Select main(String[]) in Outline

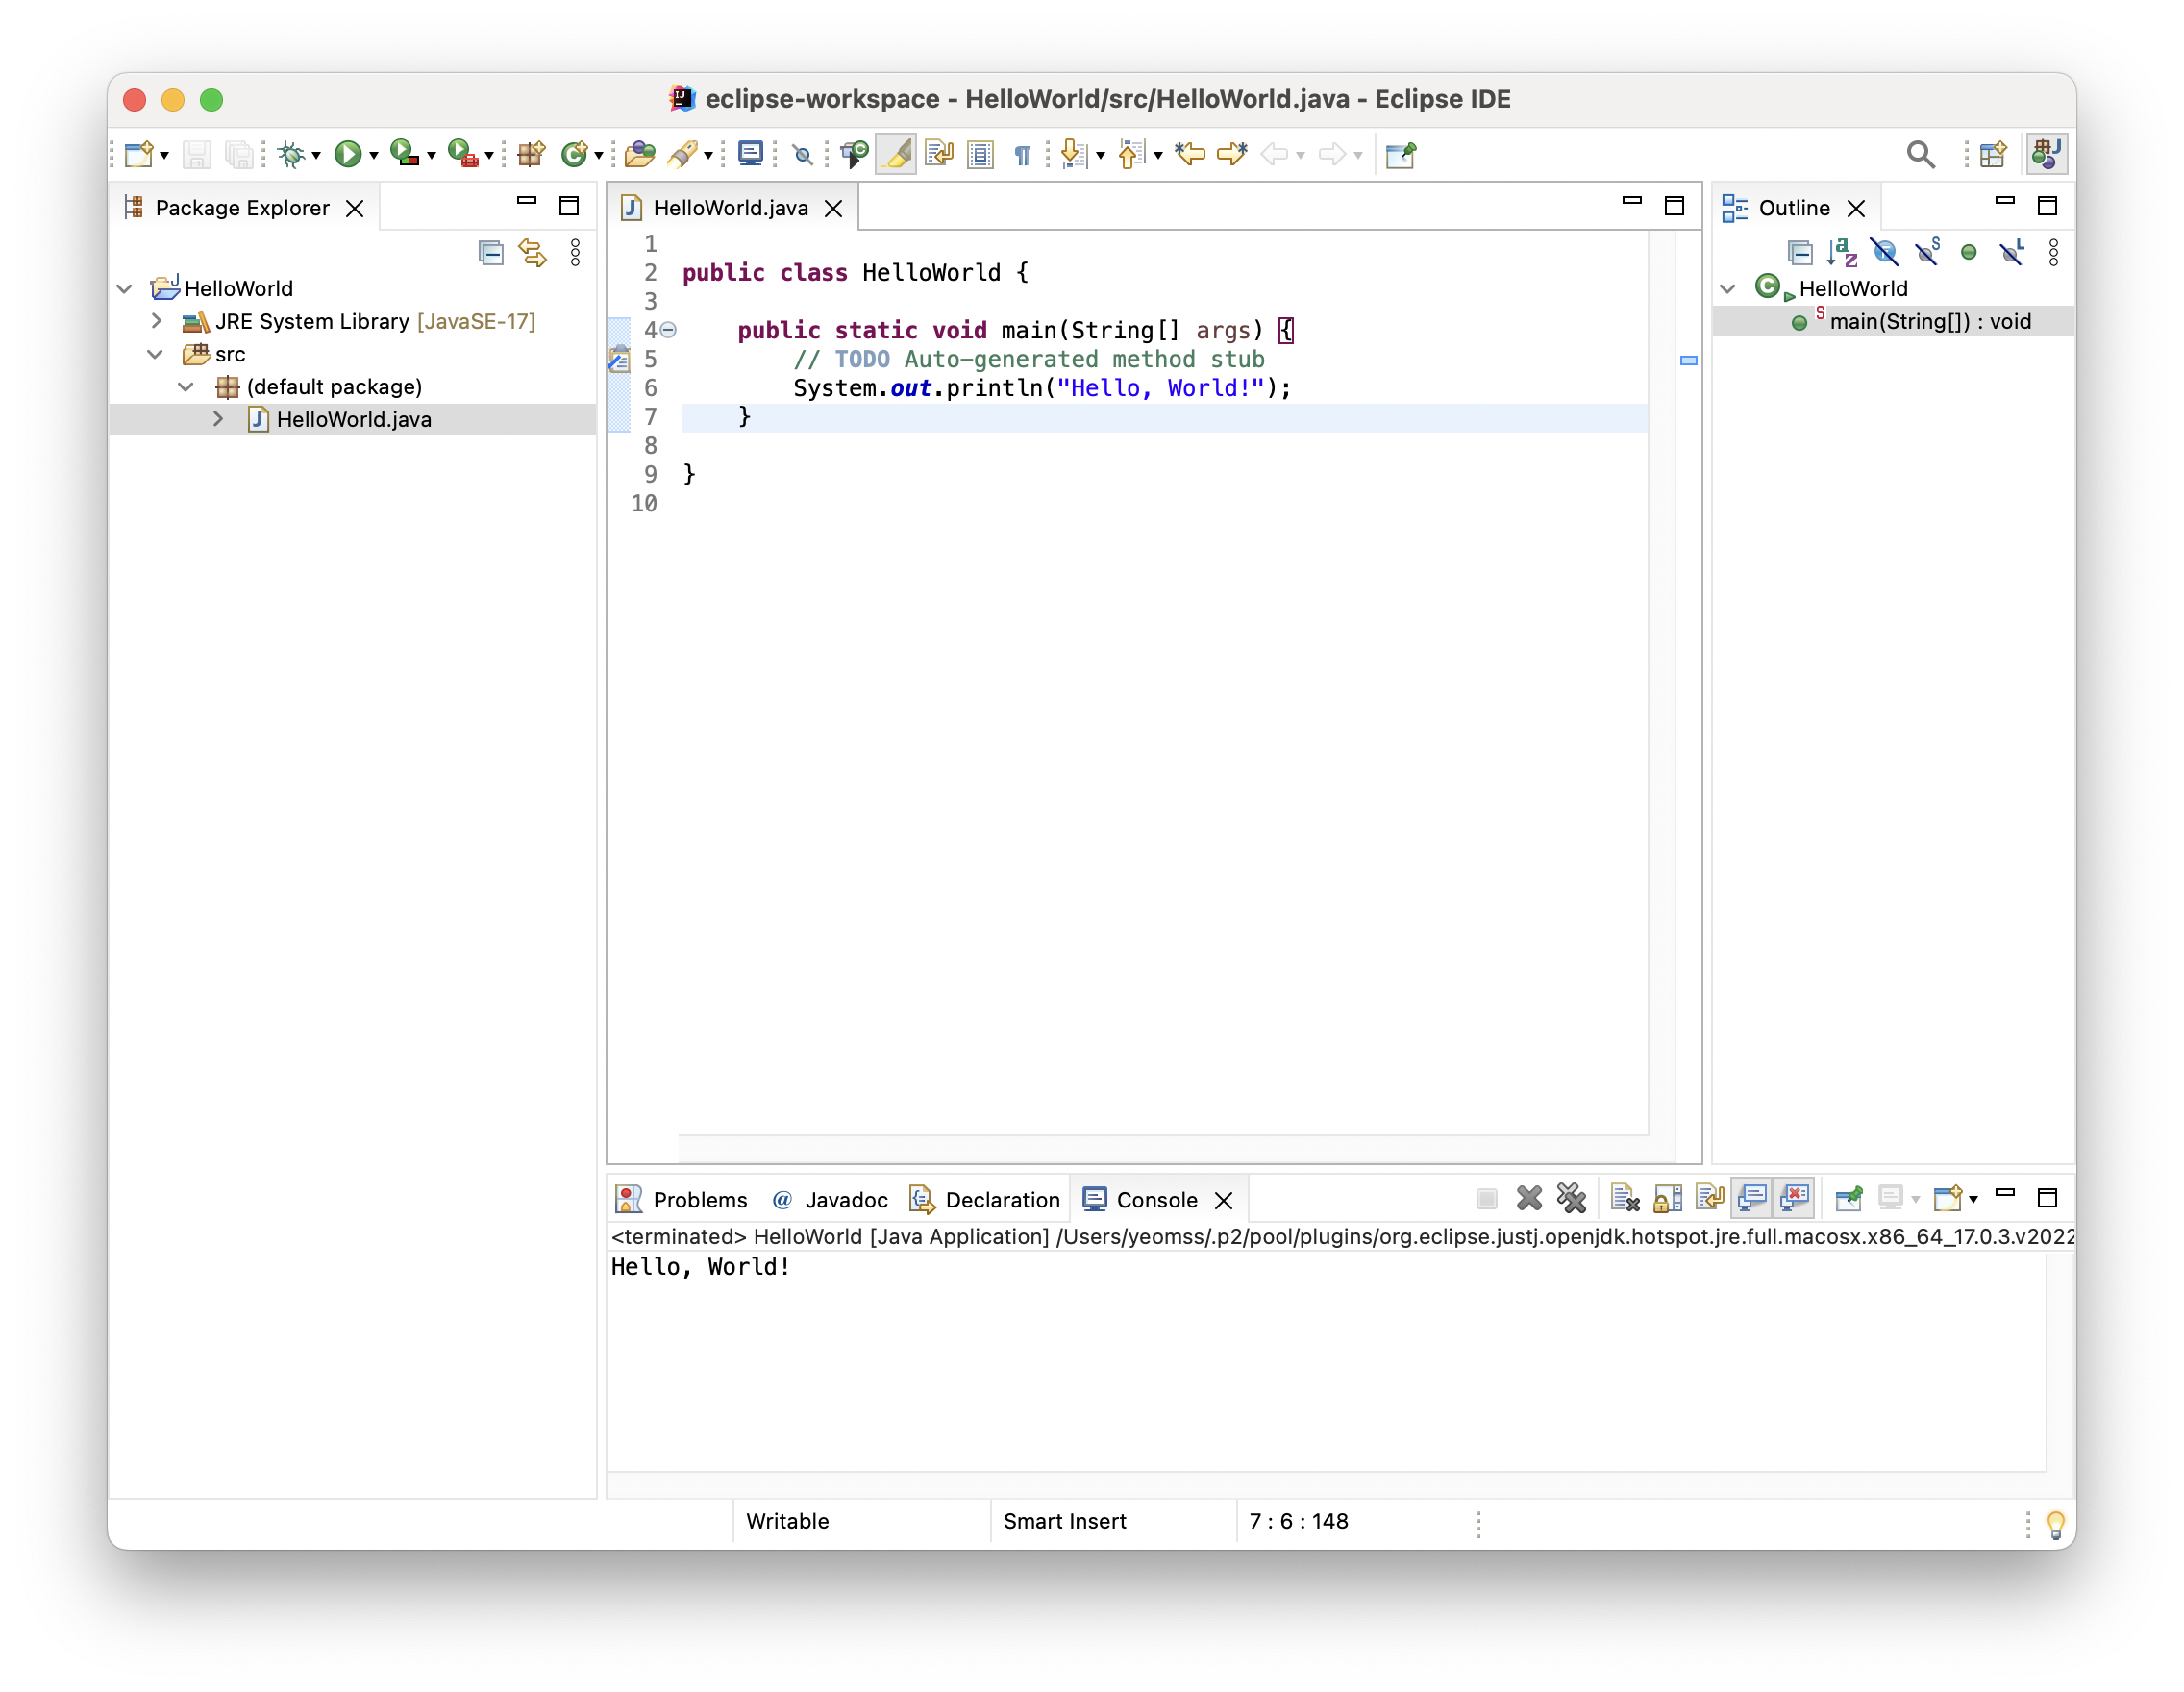pyautogui.click(x=1929, y=321)
